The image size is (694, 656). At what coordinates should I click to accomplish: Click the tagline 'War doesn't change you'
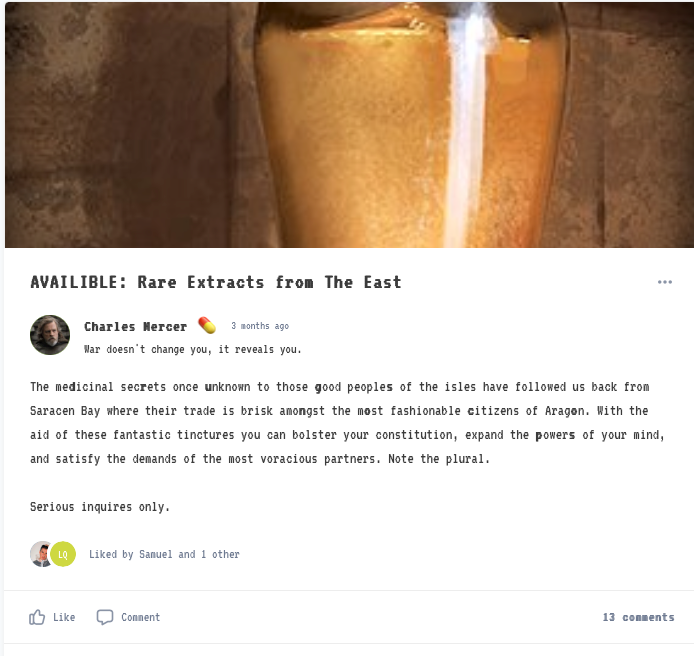pos(193,349)
